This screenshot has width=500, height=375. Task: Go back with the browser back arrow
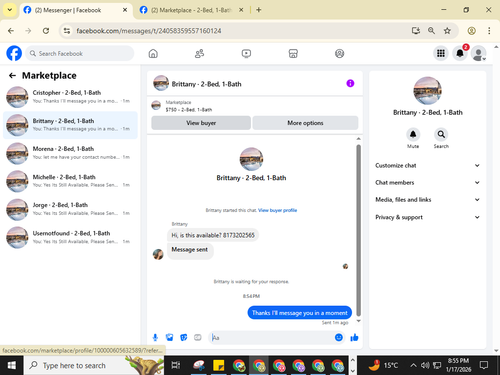(11, 31)
